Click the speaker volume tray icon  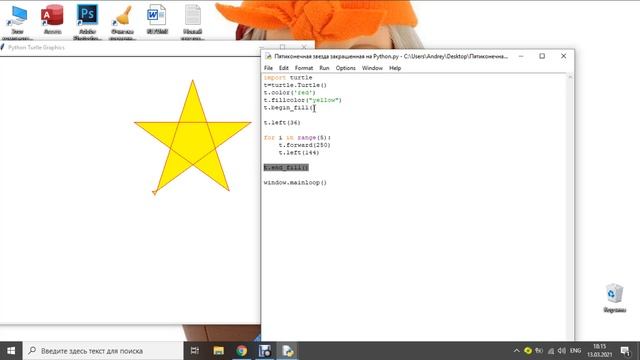[562, 351]
